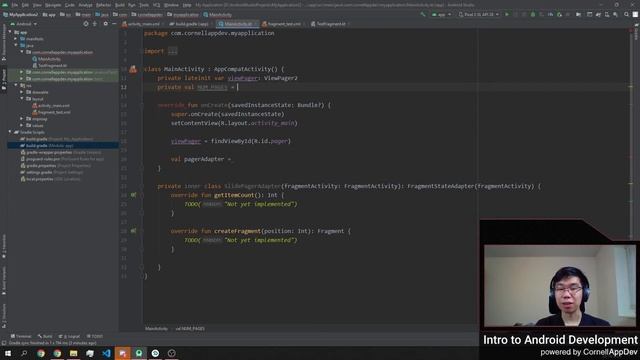640x360 pixels.
Task: Expand the values folder
Action: click(22, 125)
